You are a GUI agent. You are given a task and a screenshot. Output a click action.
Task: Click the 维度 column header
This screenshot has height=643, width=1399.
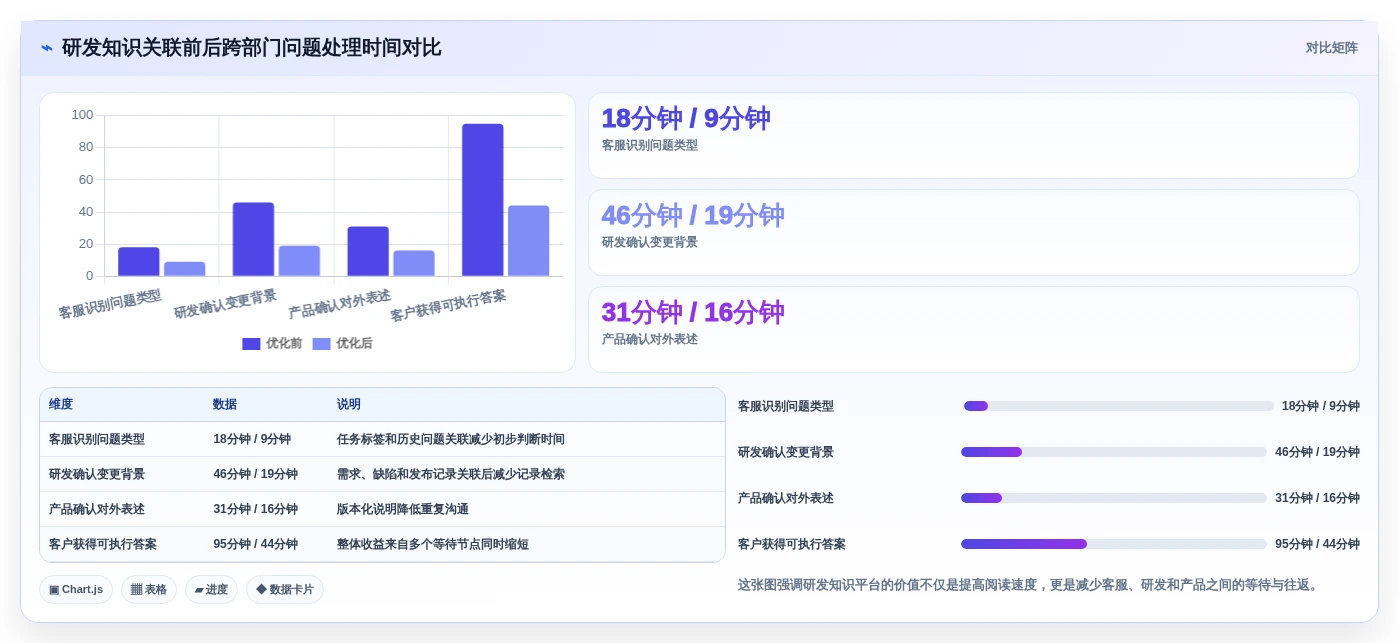[61, 405]
